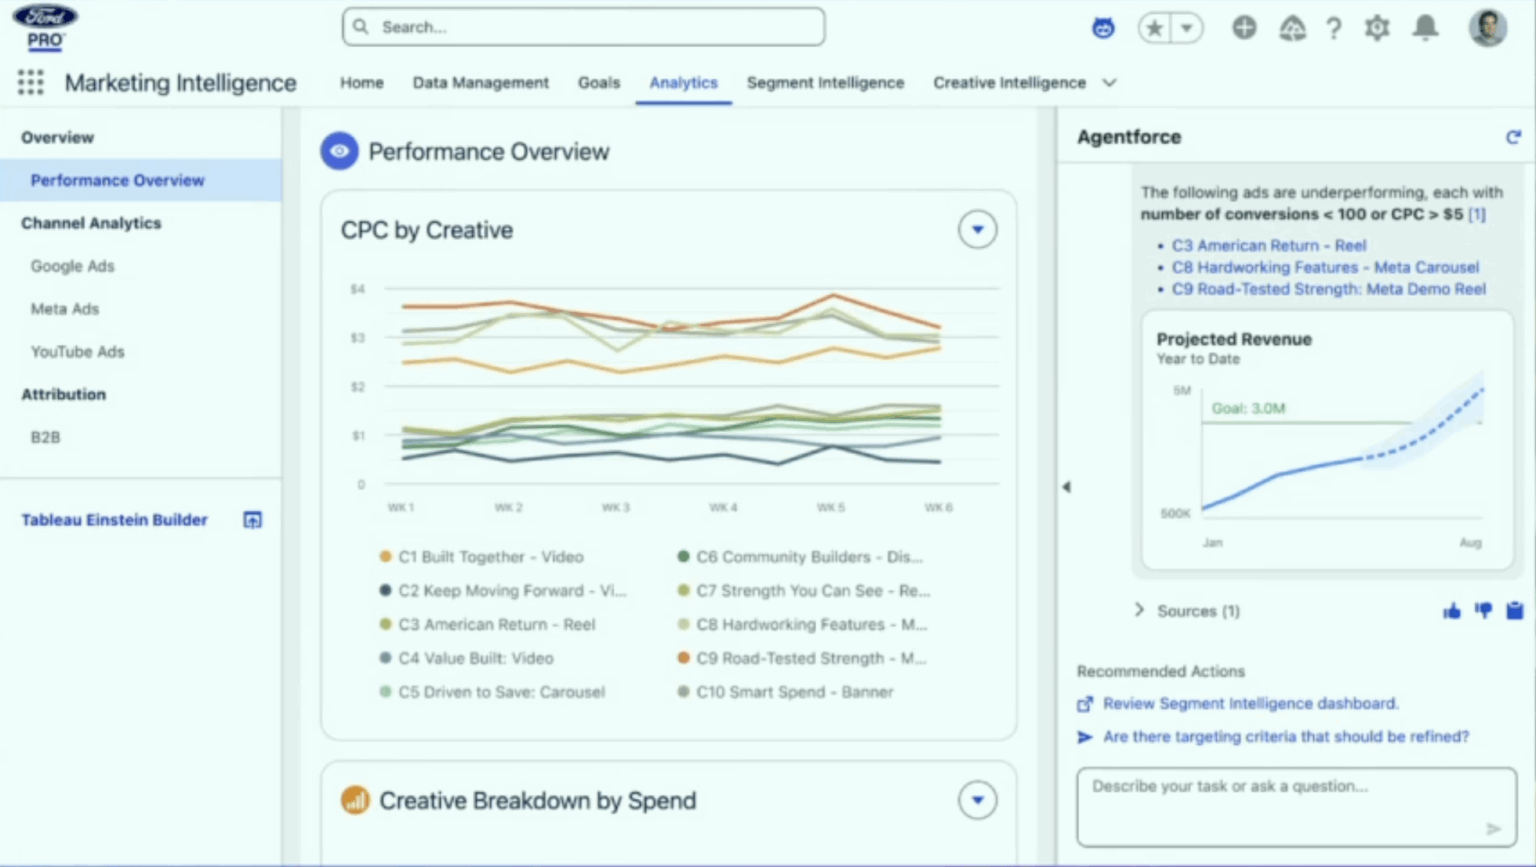Open C9 Road-Tested Strength: Meta Demo Reel link
The image size is (1536, 867).
pyautogui.click(x=1329, y=289)
